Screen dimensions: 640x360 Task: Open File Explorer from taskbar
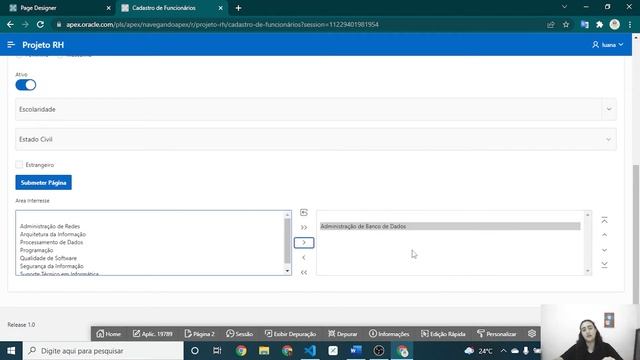pyautogui.click(x=264, y=351)
